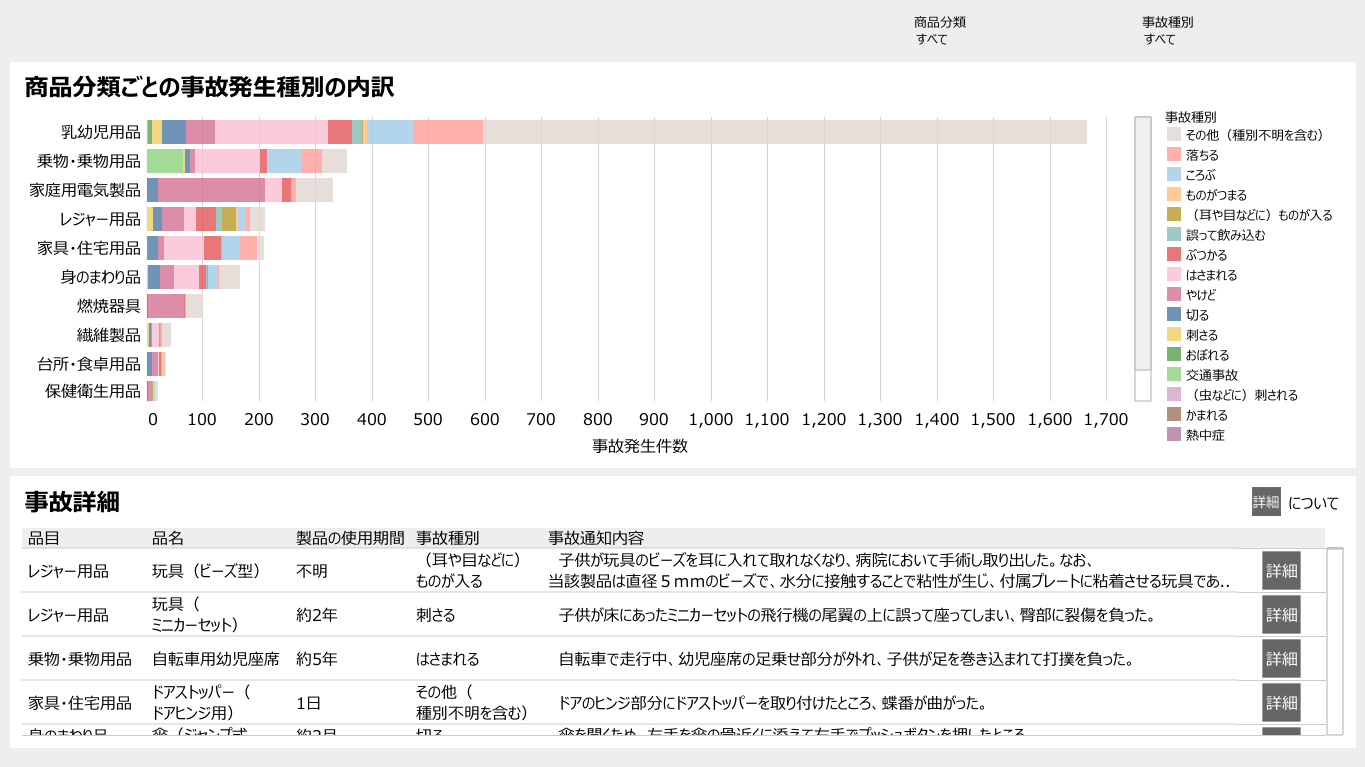The width and height of the screenshot is (1365, 767).
Task: Select the 玩具（ビーズ型） product name cell
Action: click(206, 571)
